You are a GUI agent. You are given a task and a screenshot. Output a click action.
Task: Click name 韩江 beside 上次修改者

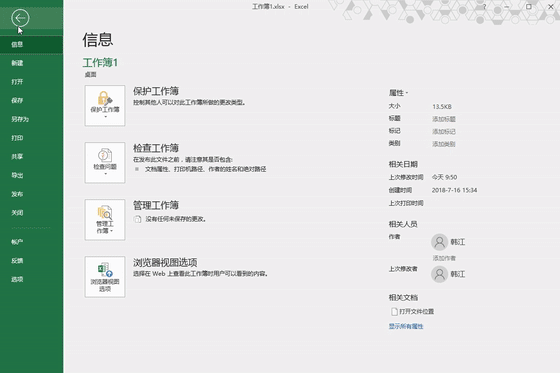(458, 274)
